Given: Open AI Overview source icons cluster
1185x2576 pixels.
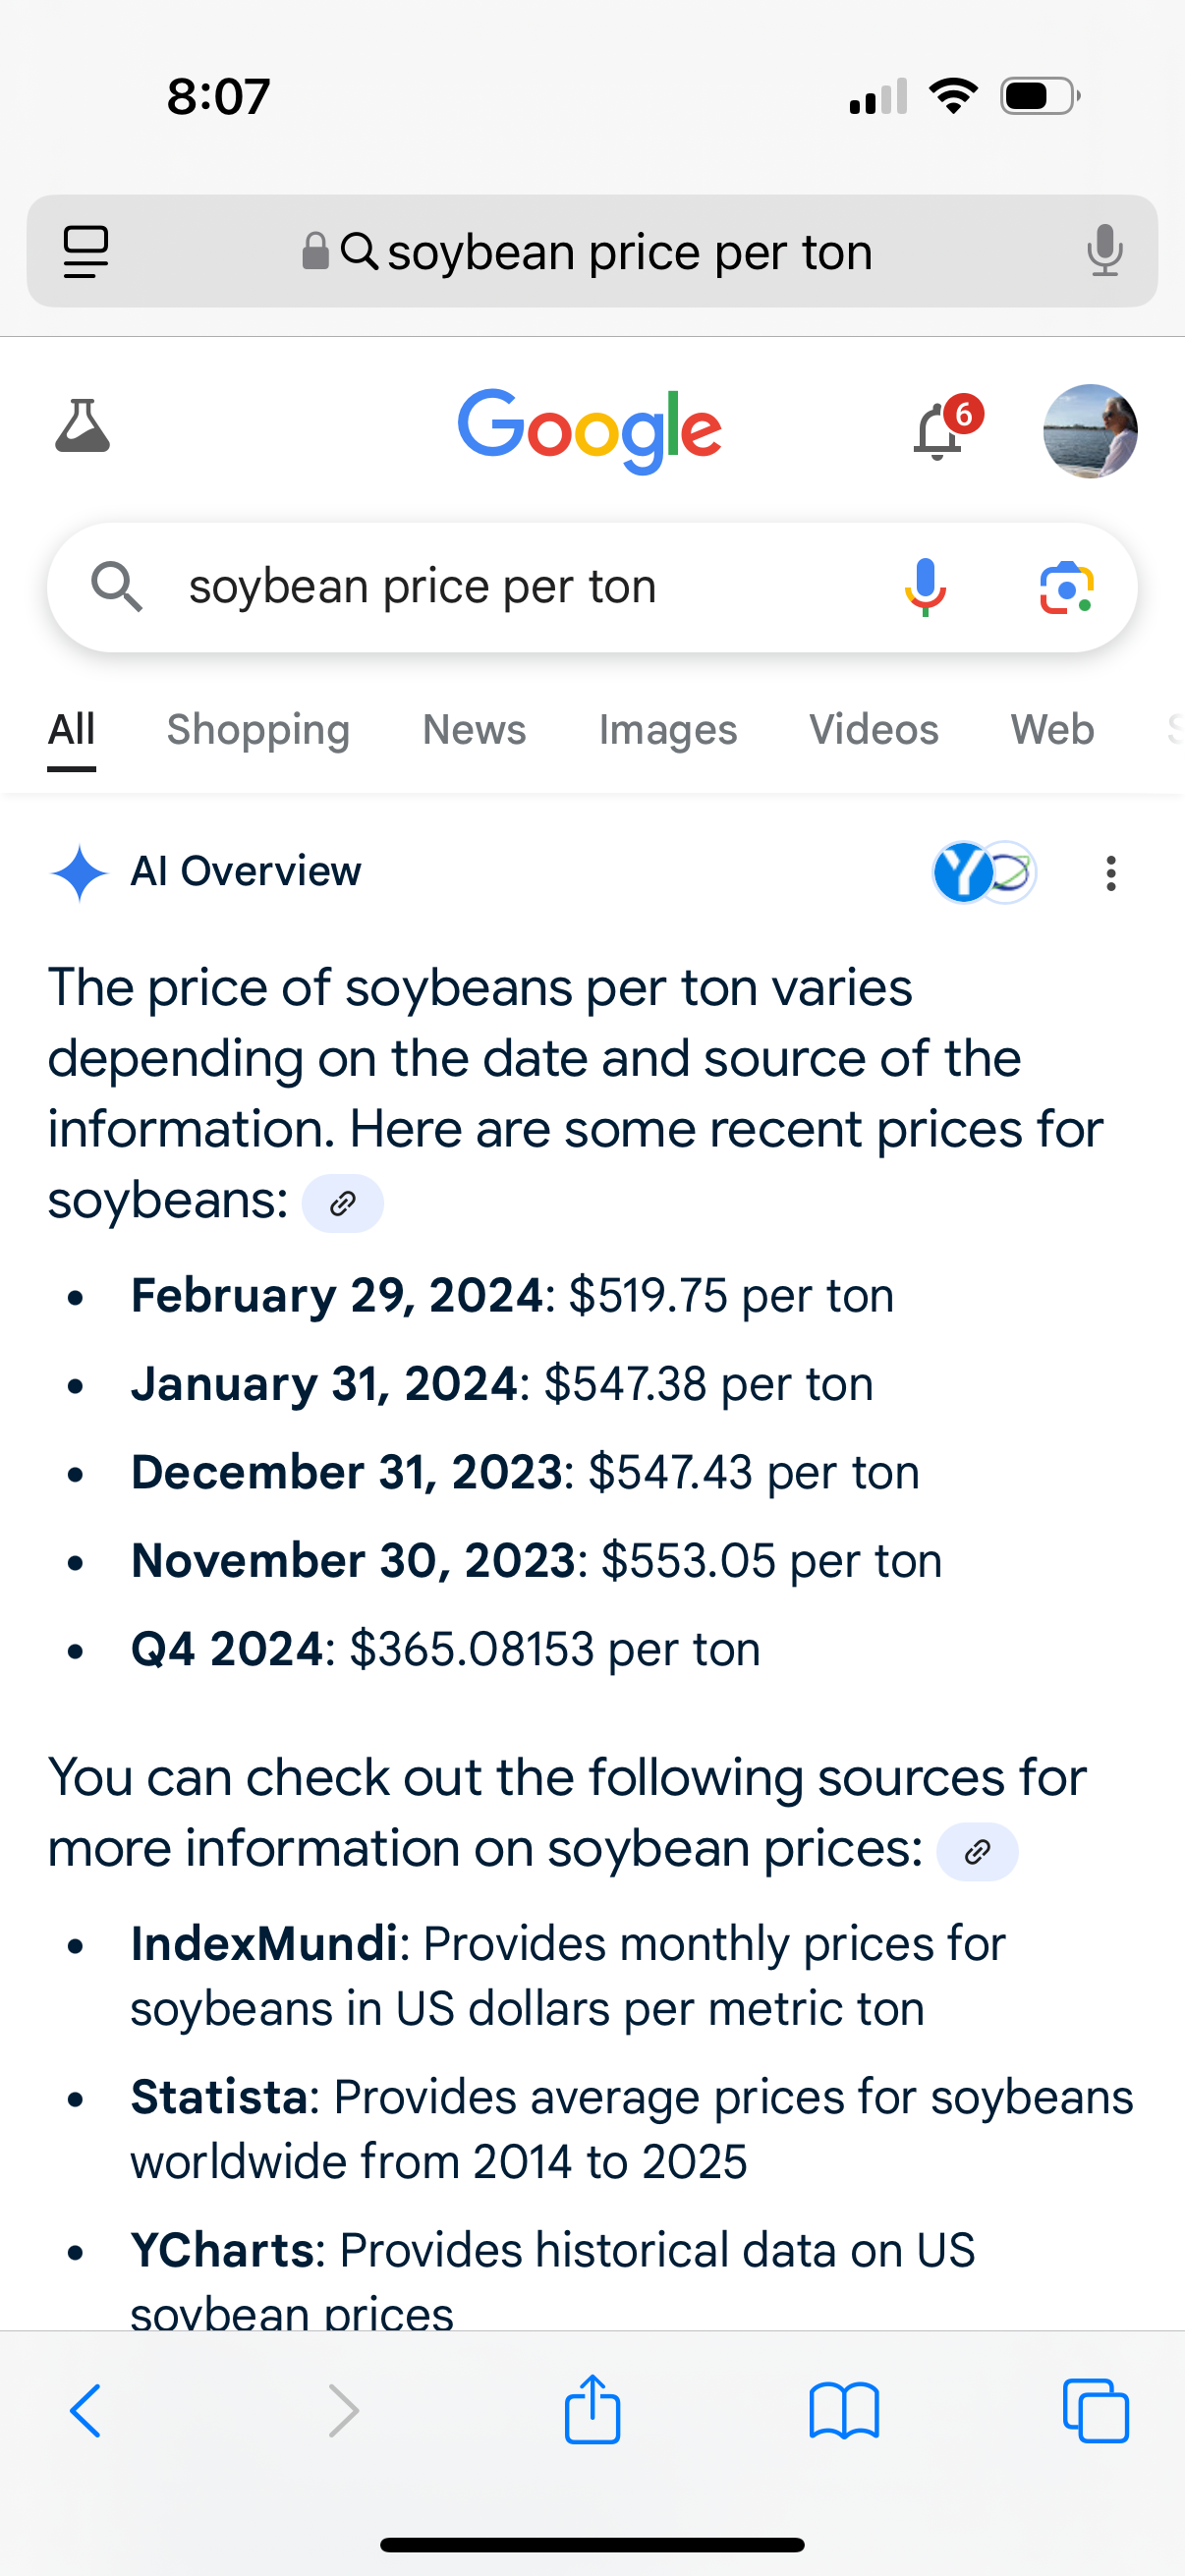Looking at the screenshot, I should point(983,872).
